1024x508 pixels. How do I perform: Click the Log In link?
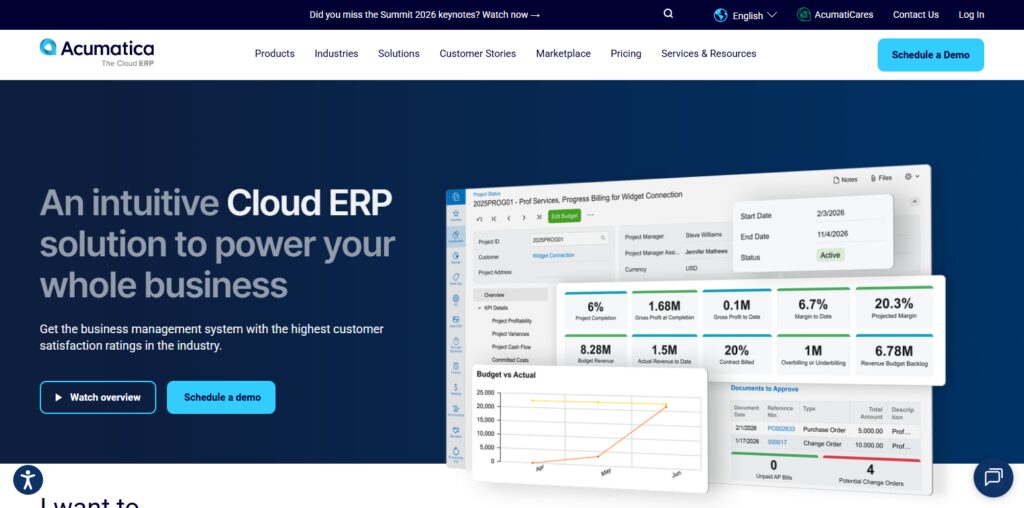tap(971, 14)
